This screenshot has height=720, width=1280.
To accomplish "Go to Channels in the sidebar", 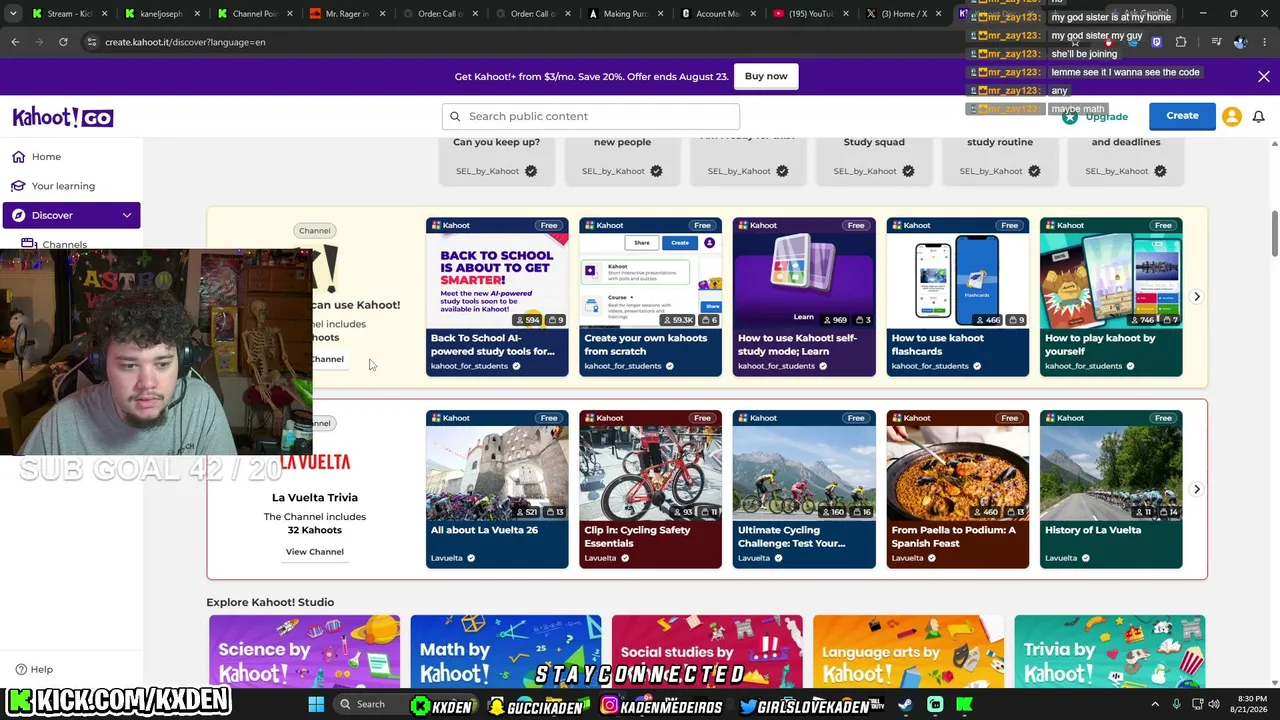I will click(x=64, y=244).
